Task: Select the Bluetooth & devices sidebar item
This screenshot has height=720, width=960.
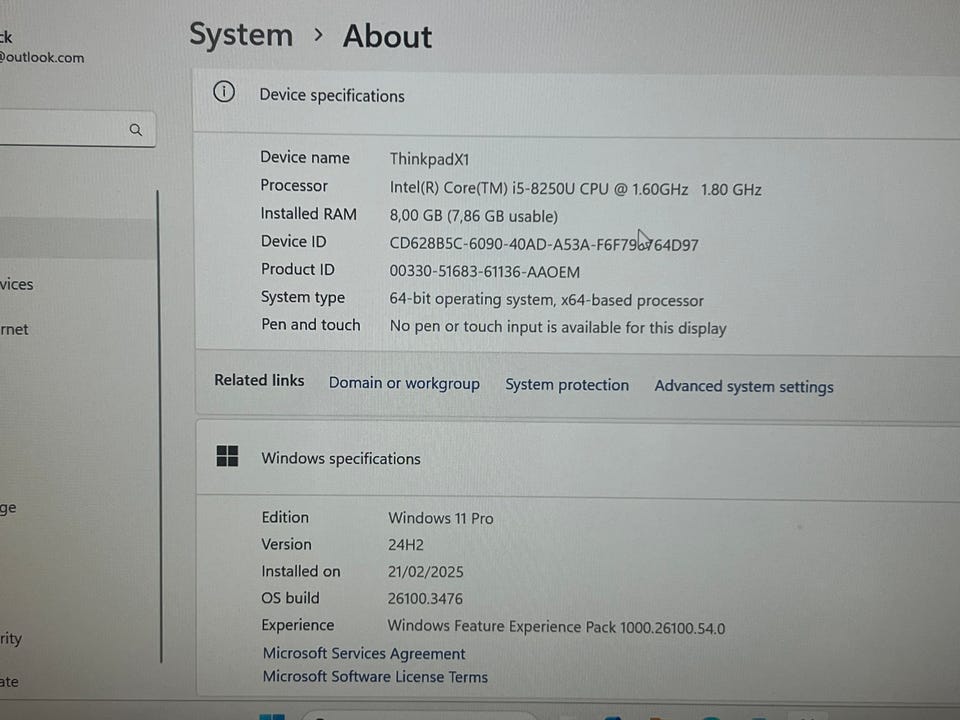Action: 17,284
